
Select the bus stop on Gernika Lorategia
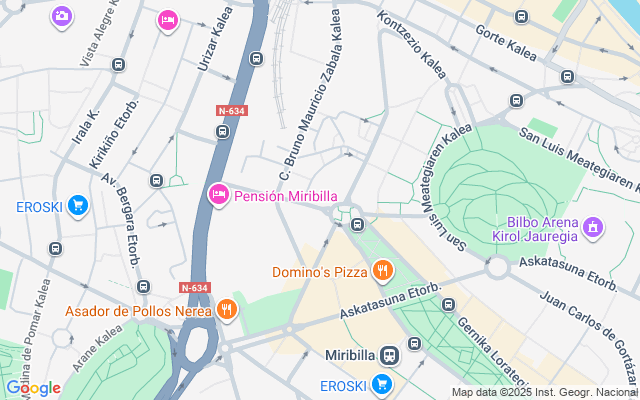point(448,304)
